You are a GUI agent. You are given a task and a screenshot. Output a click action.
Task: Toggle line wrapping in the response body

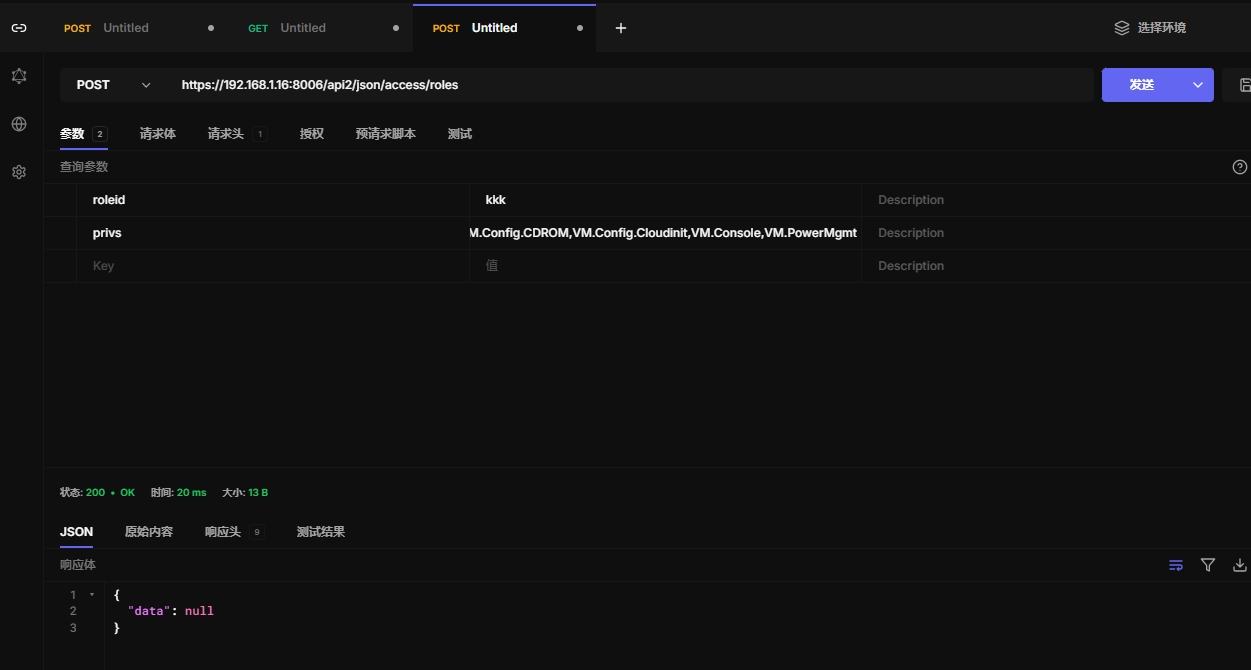click(1176, 565)
